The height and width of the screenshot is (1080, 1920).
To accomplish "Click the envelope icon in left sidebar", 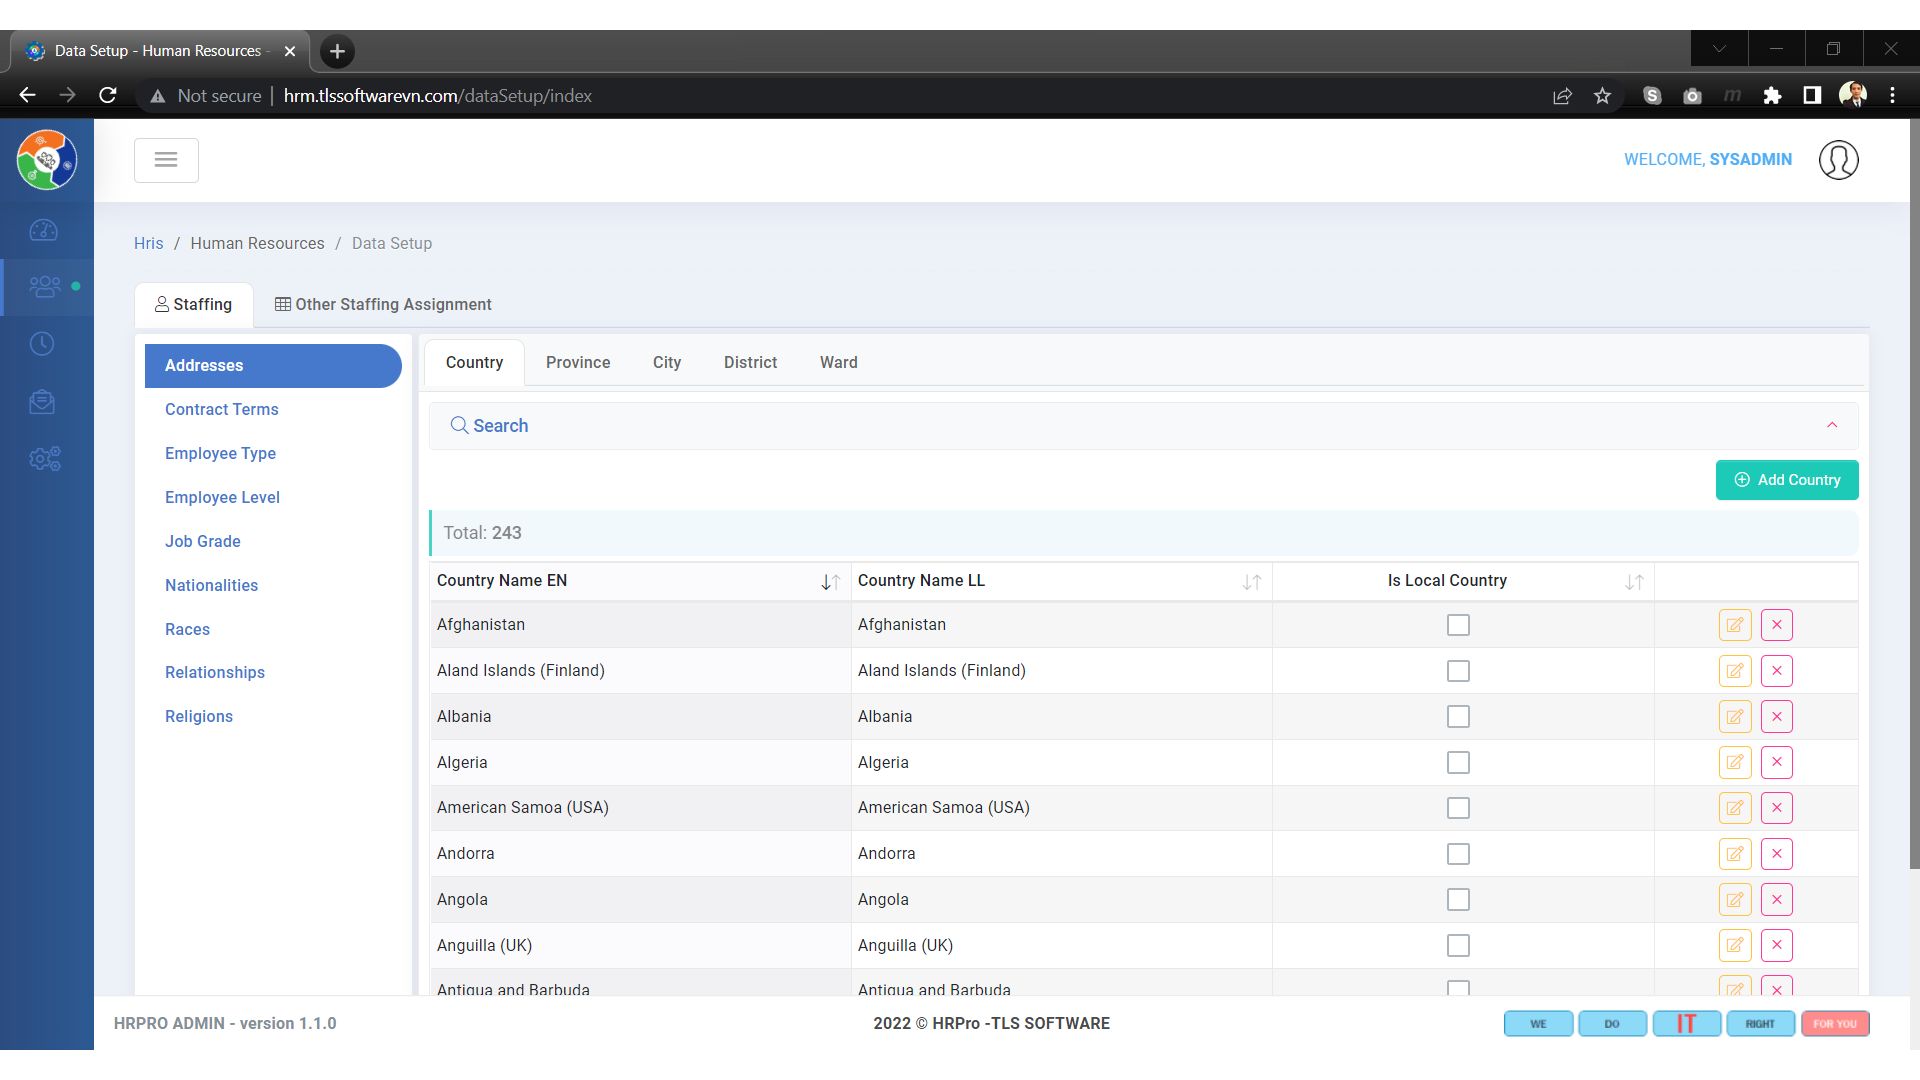I will pyautogui.click(x=42, y=402).
